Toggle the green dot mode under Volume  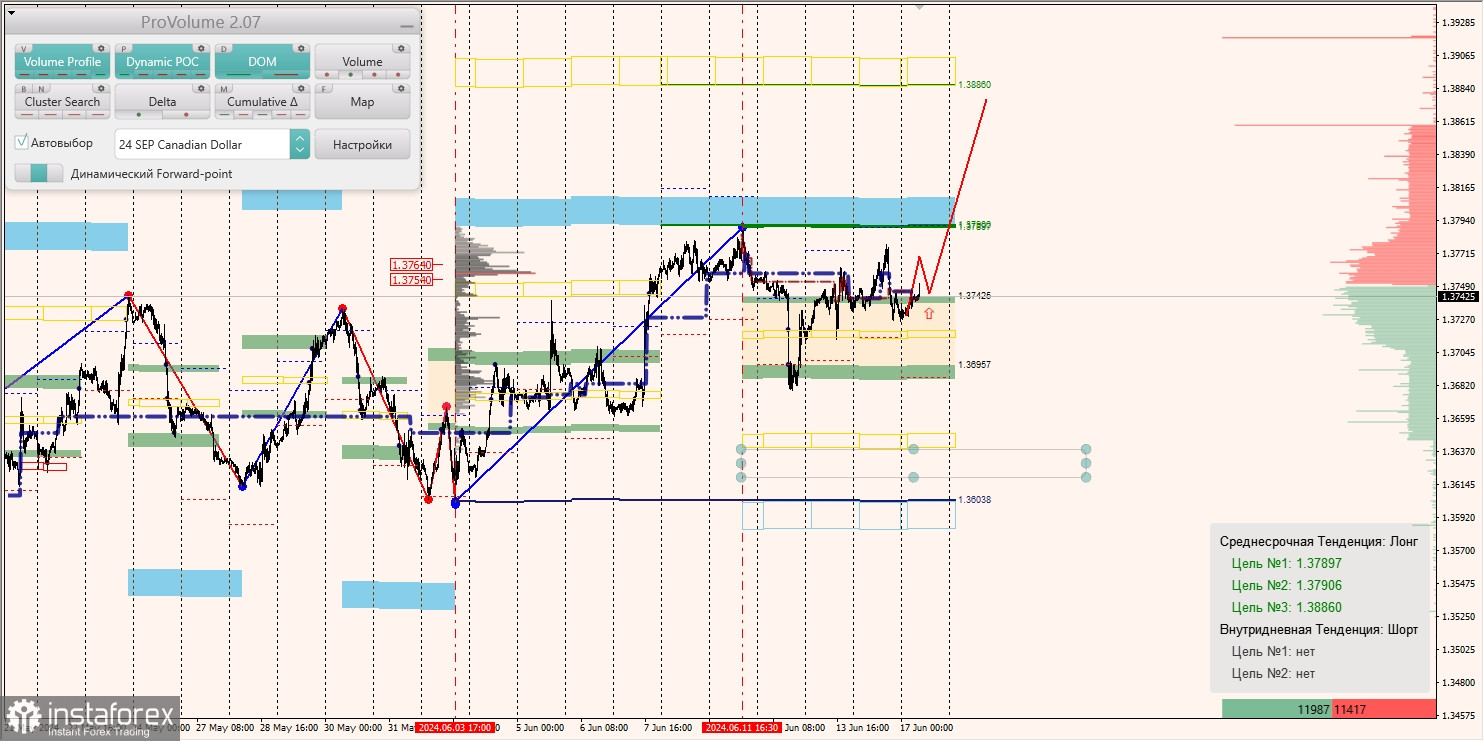[351, 75]
